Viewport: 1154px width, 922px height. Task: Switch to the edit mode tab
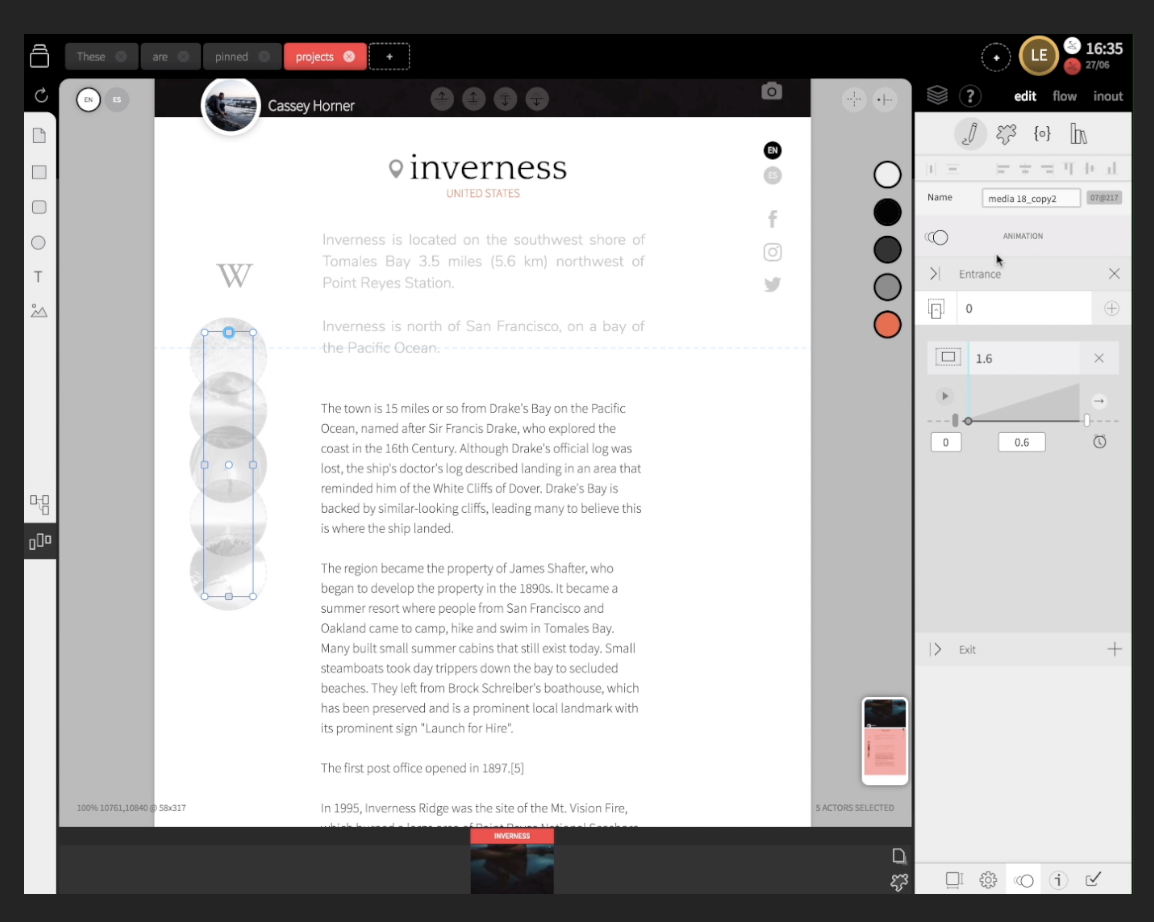[1024, 96]
